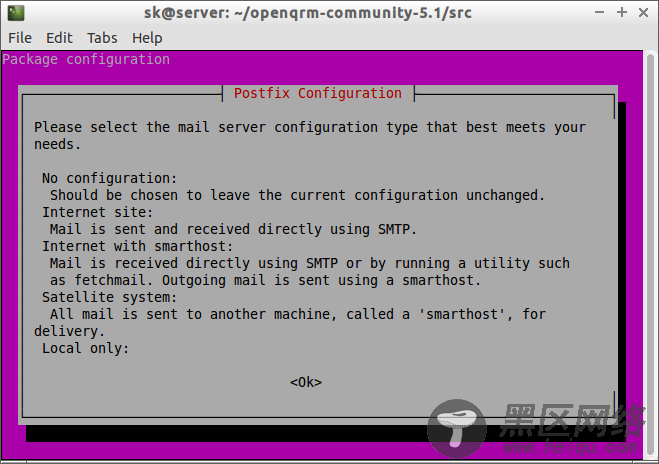The width and height of the screenshot is (659, 464).
Task: Click the line starting 'Should be chosen to leave'
Action: (x=297, y=195)
